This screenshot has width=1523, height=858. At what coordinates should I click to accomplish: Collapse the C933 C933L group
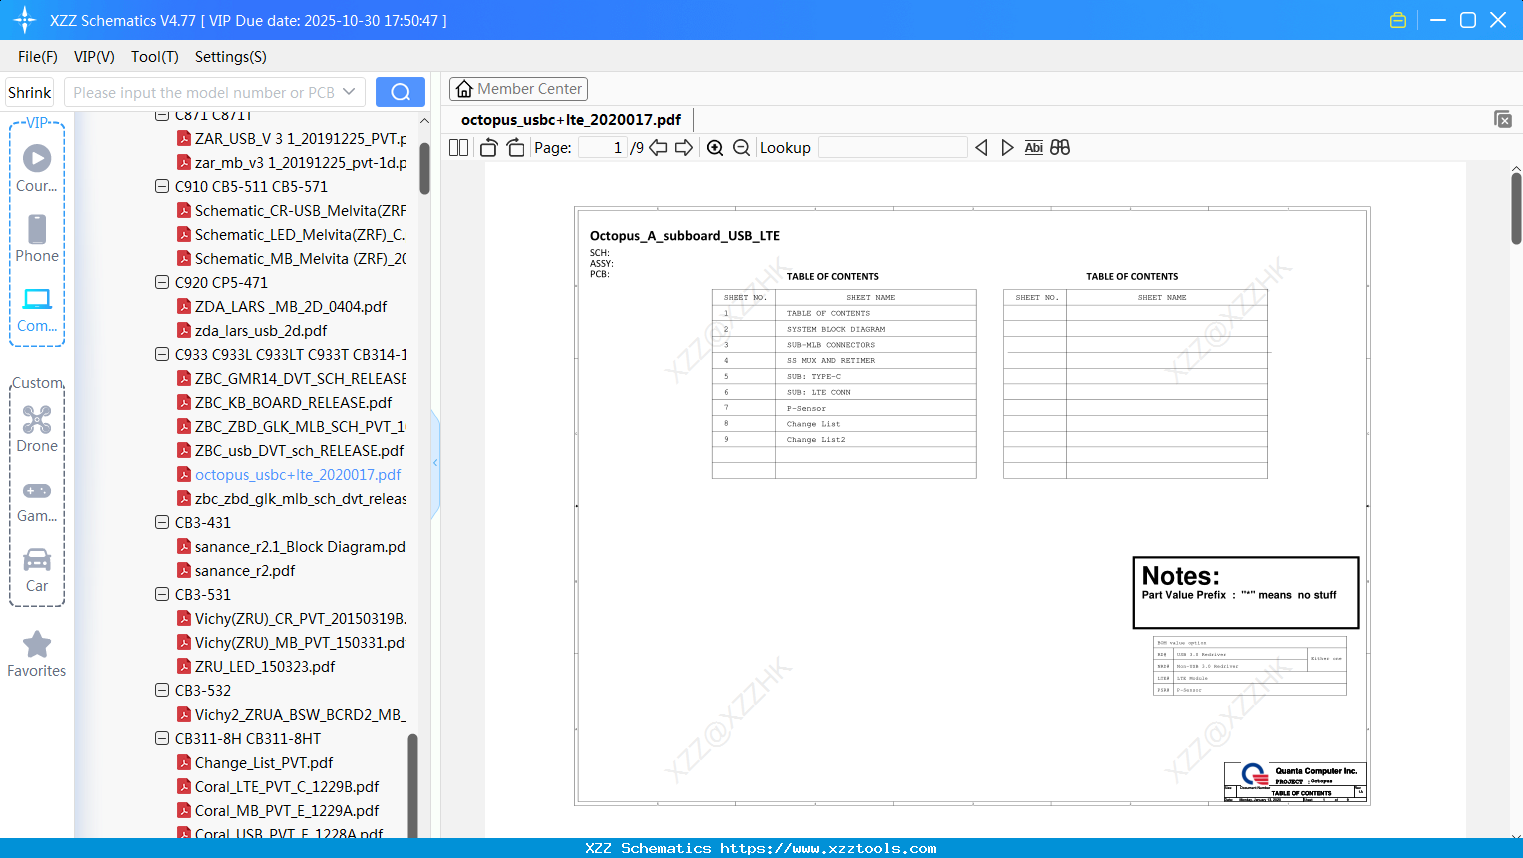tap(162, 354)
